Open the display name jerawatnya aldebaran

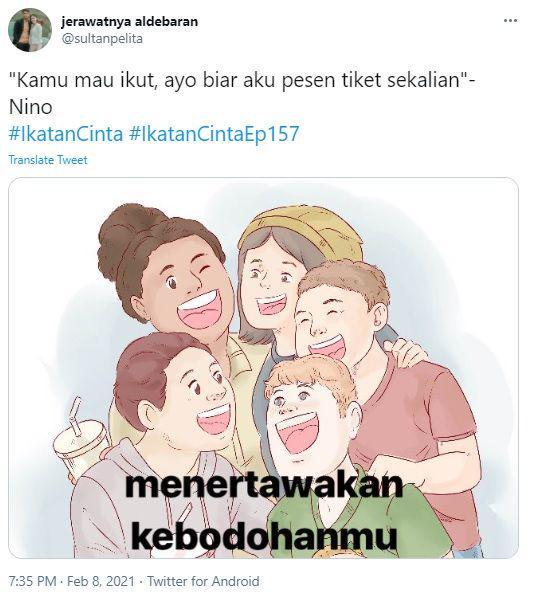click(130, 21)
